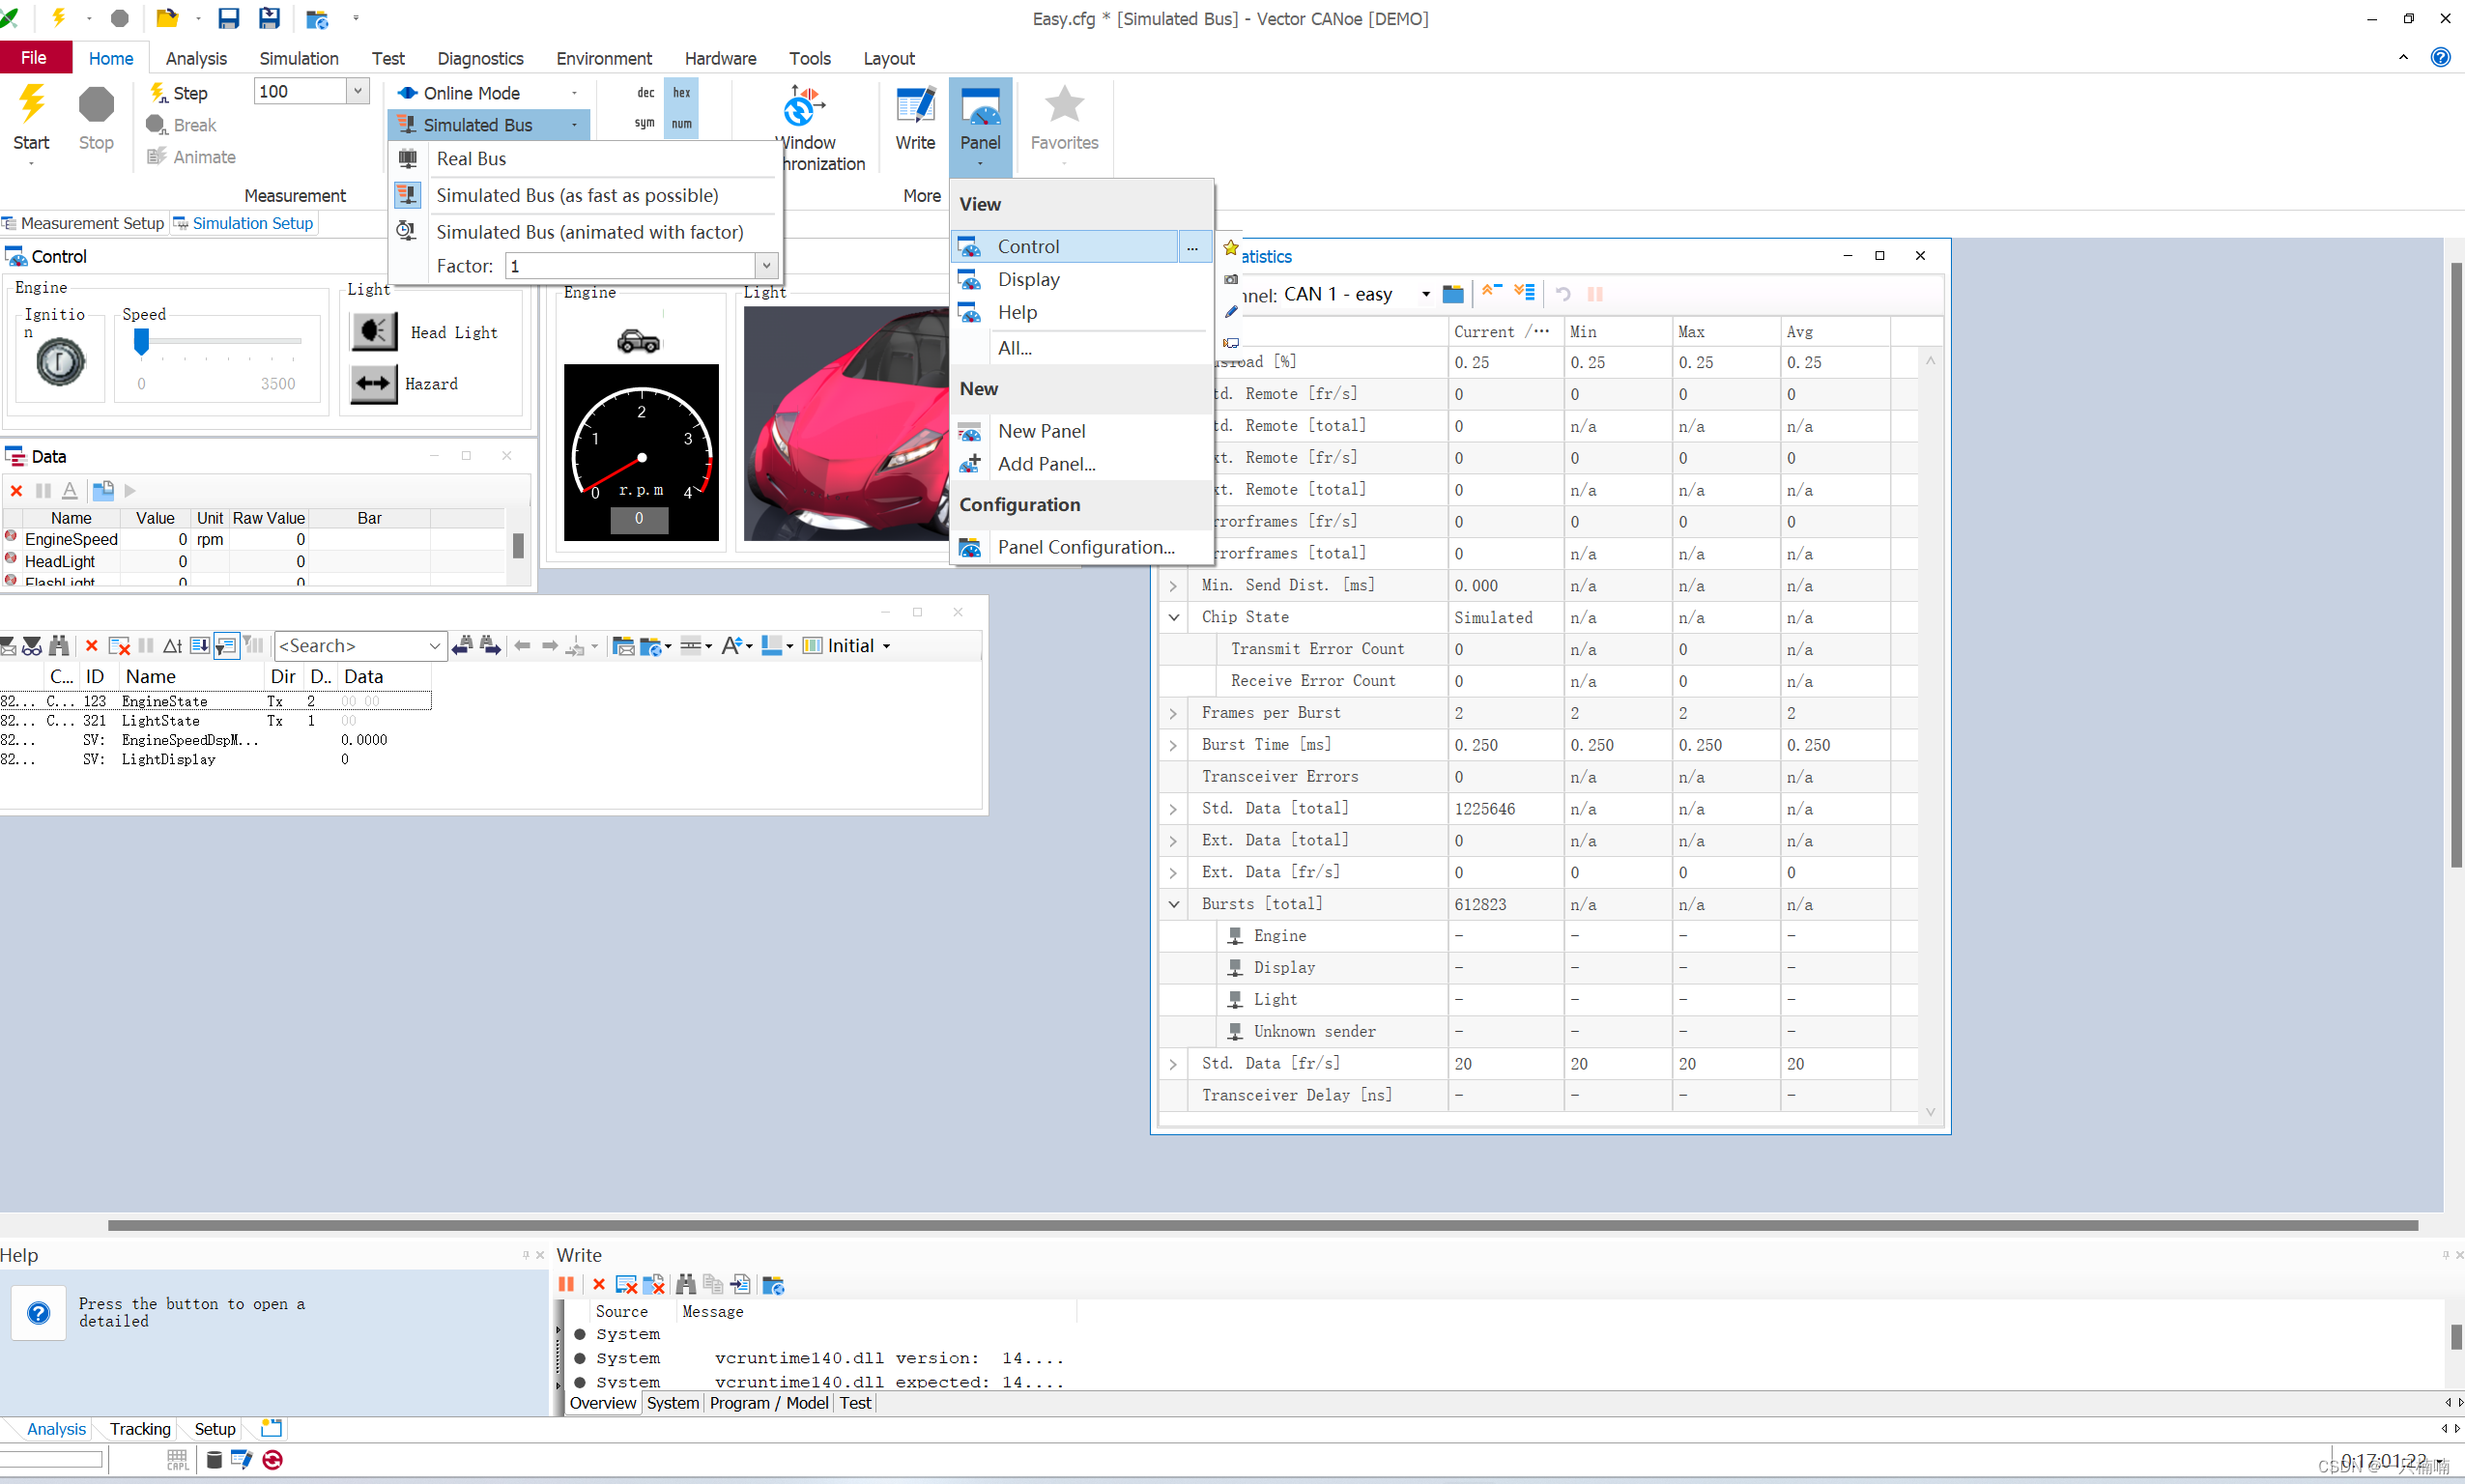Click the Head Light switch icon

point(375,331)
